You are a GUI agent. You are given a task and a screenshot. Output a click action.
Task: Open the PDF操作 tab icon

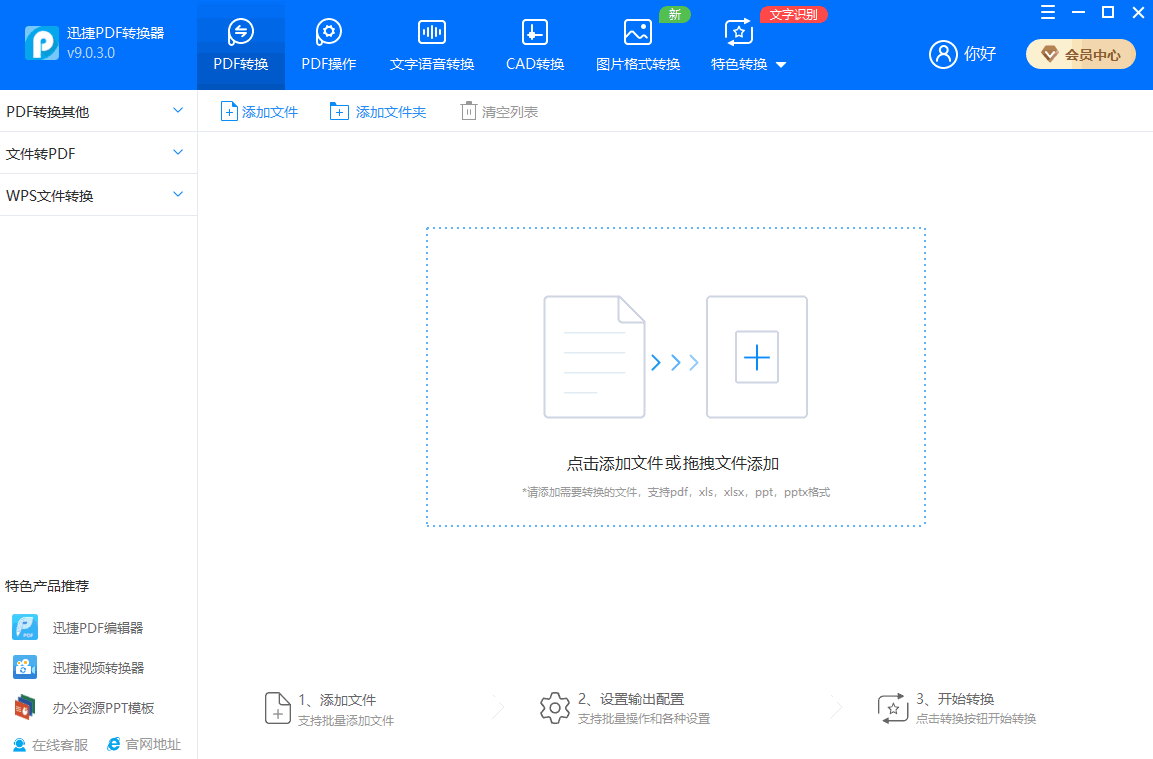point(328,33)
